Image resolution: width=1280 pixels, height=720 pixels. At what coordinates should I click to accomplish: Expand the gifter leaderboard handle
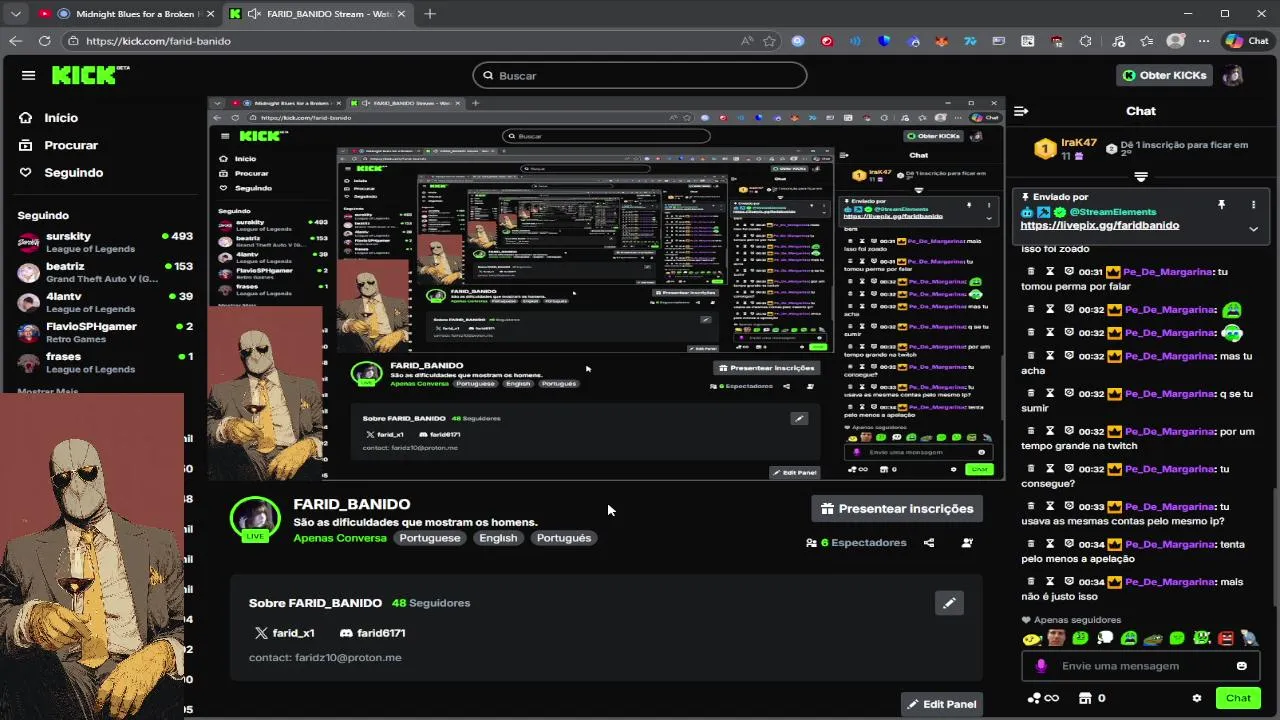click(x=1141, y=177)
